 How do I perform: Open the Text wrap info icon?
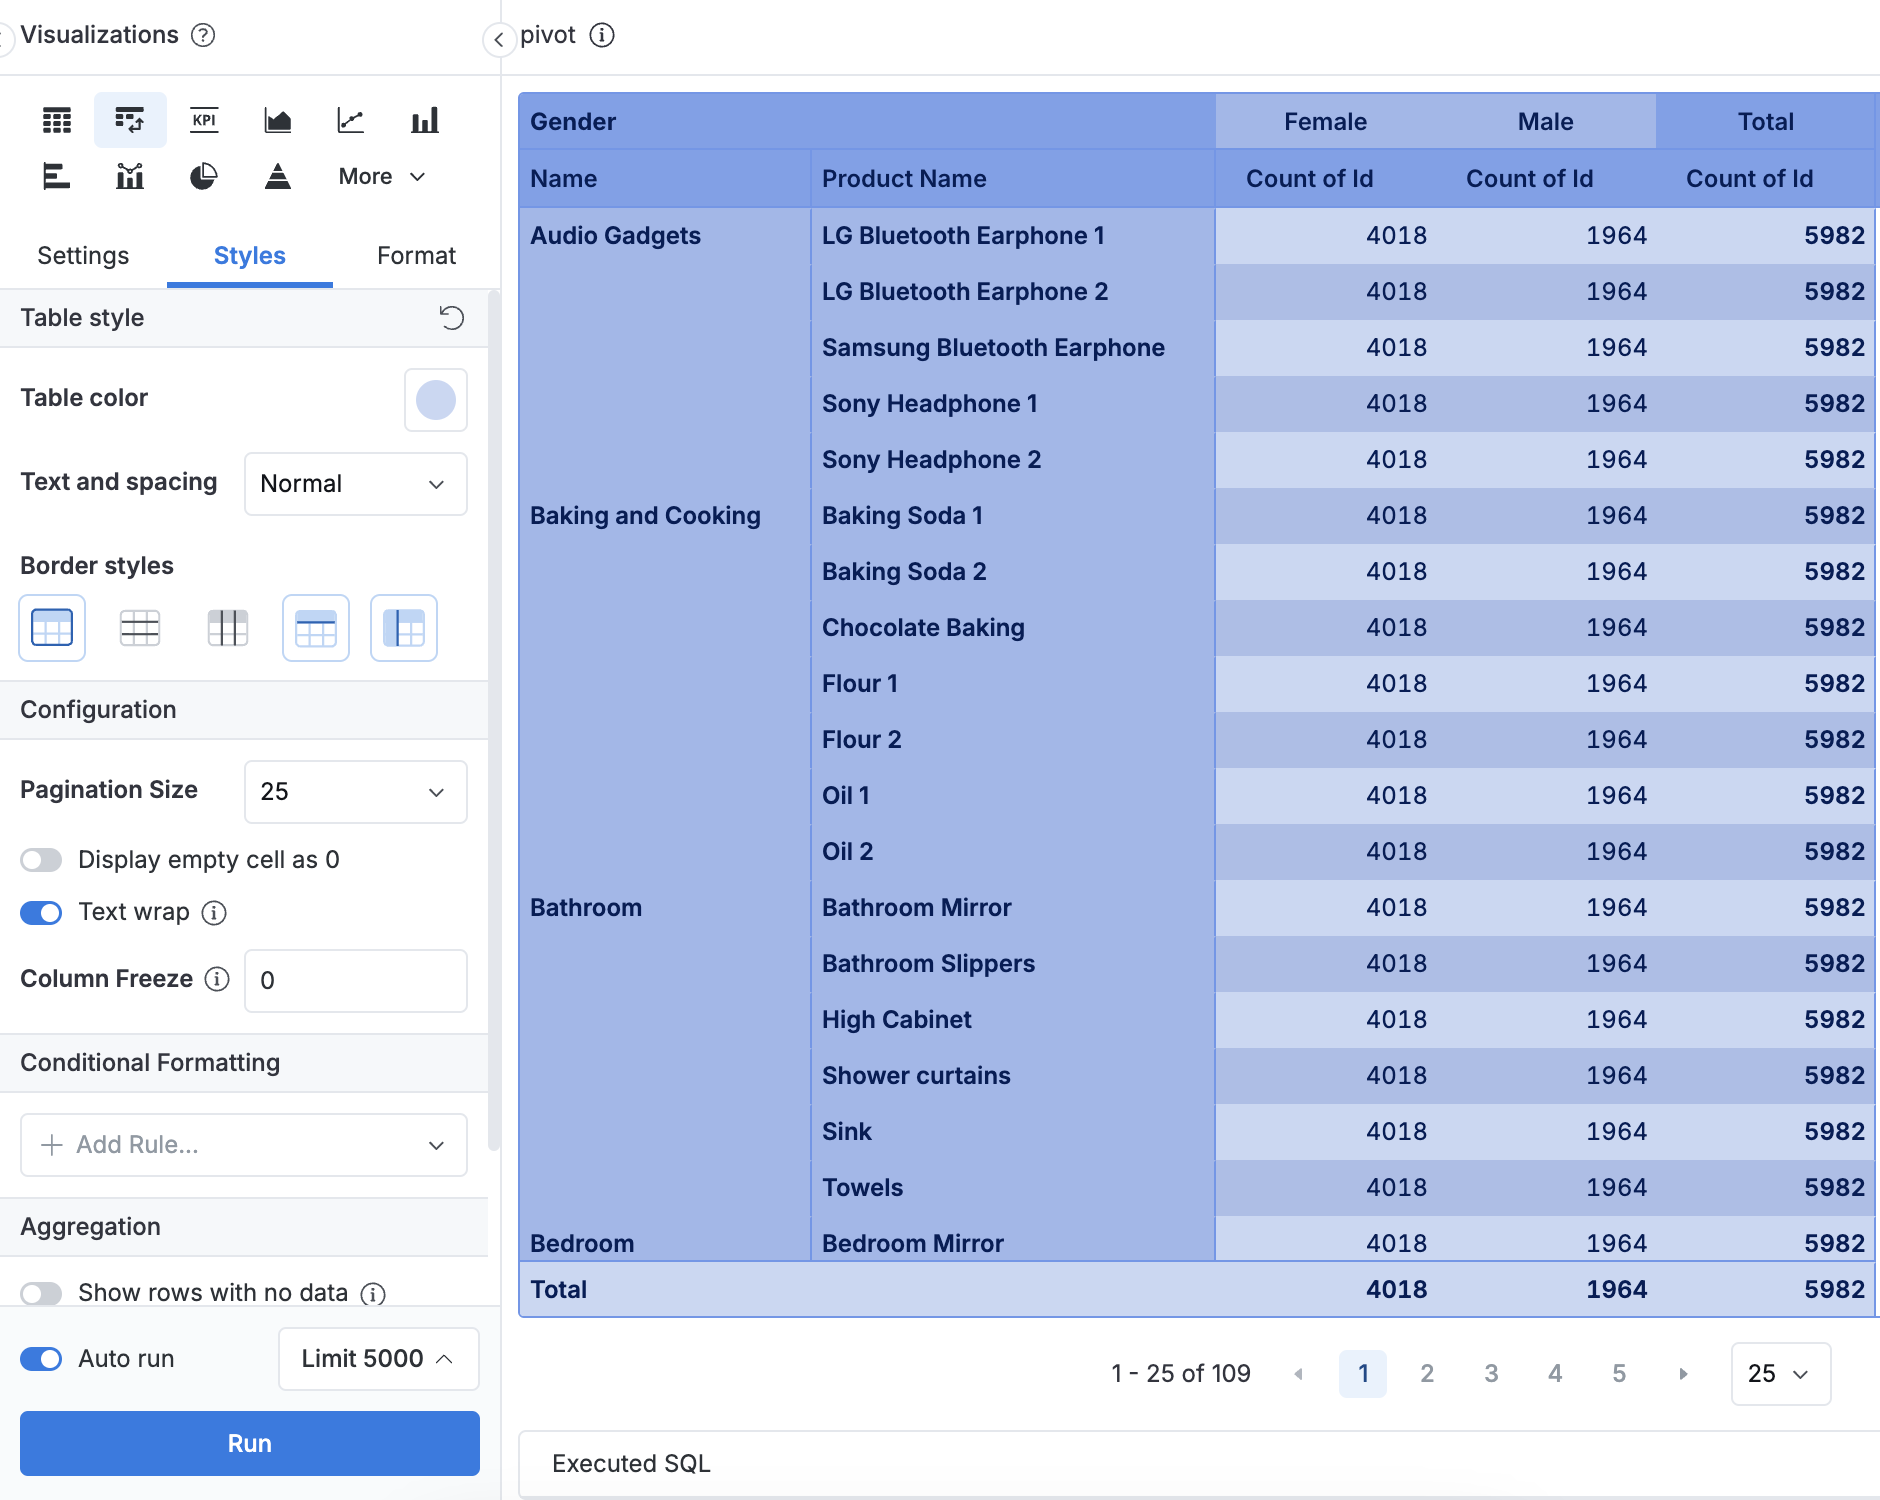[214, 912]
